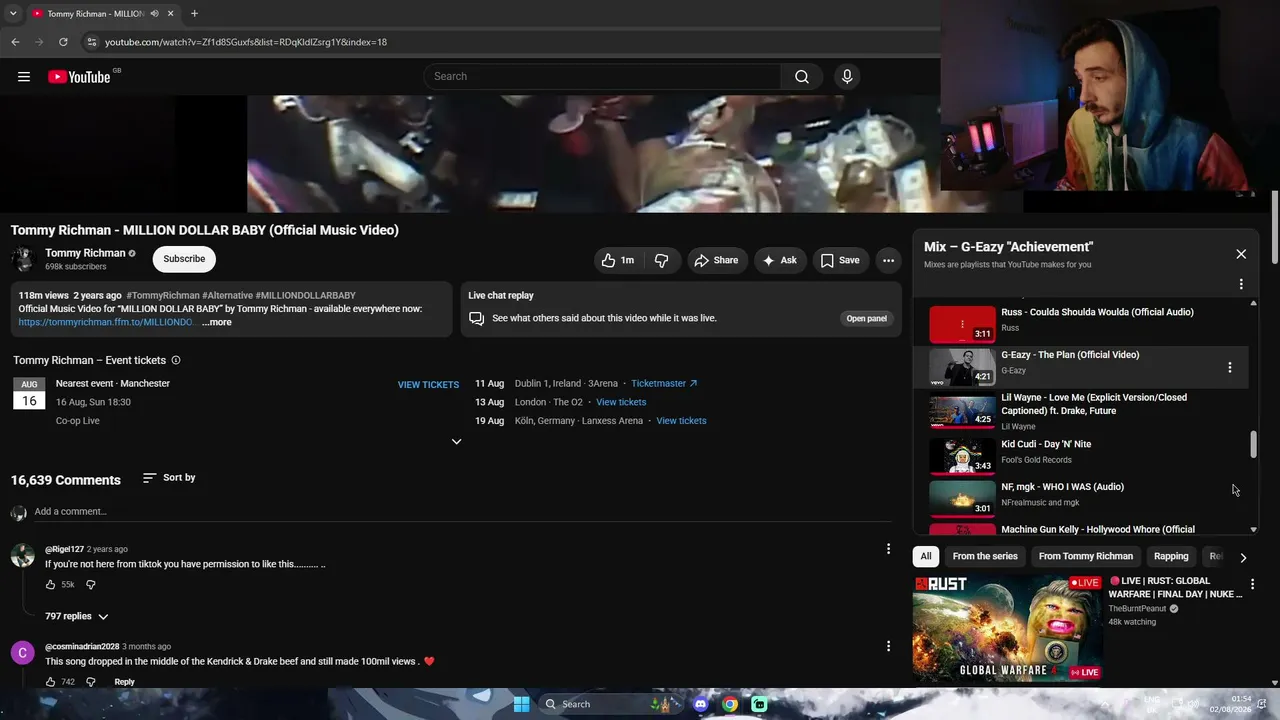
Task: Play NF, mgk WHO I WAS
Action: point(1080,496)
